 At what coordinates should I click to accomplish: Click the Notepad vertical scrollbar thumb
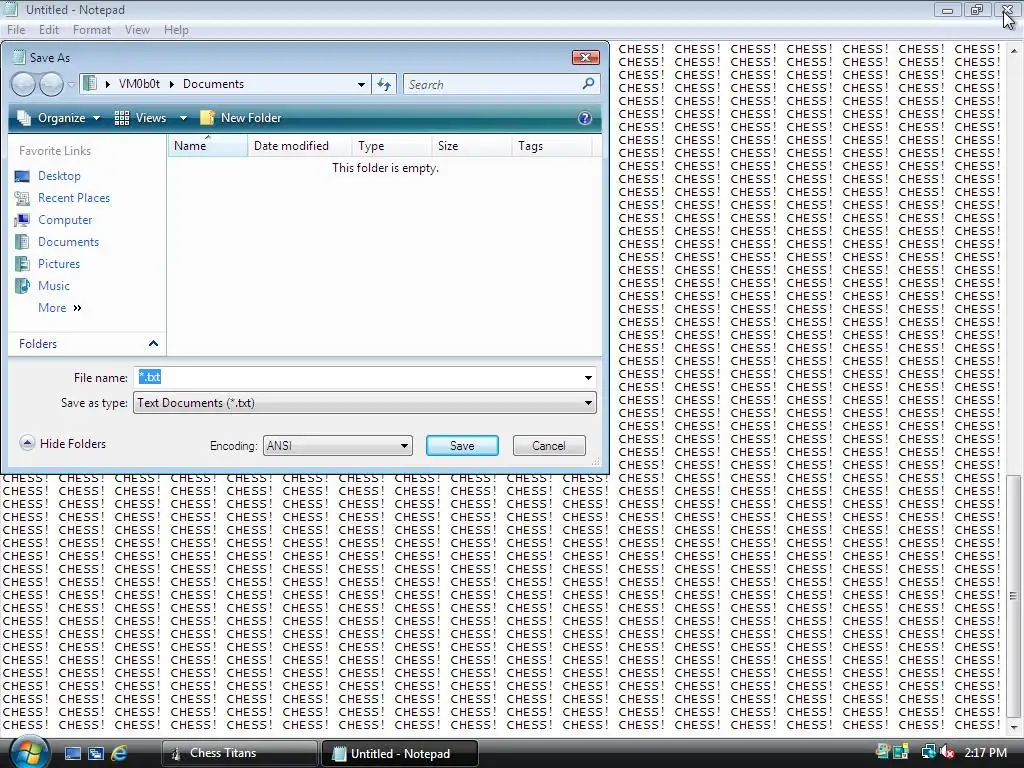pos(1014,596)
